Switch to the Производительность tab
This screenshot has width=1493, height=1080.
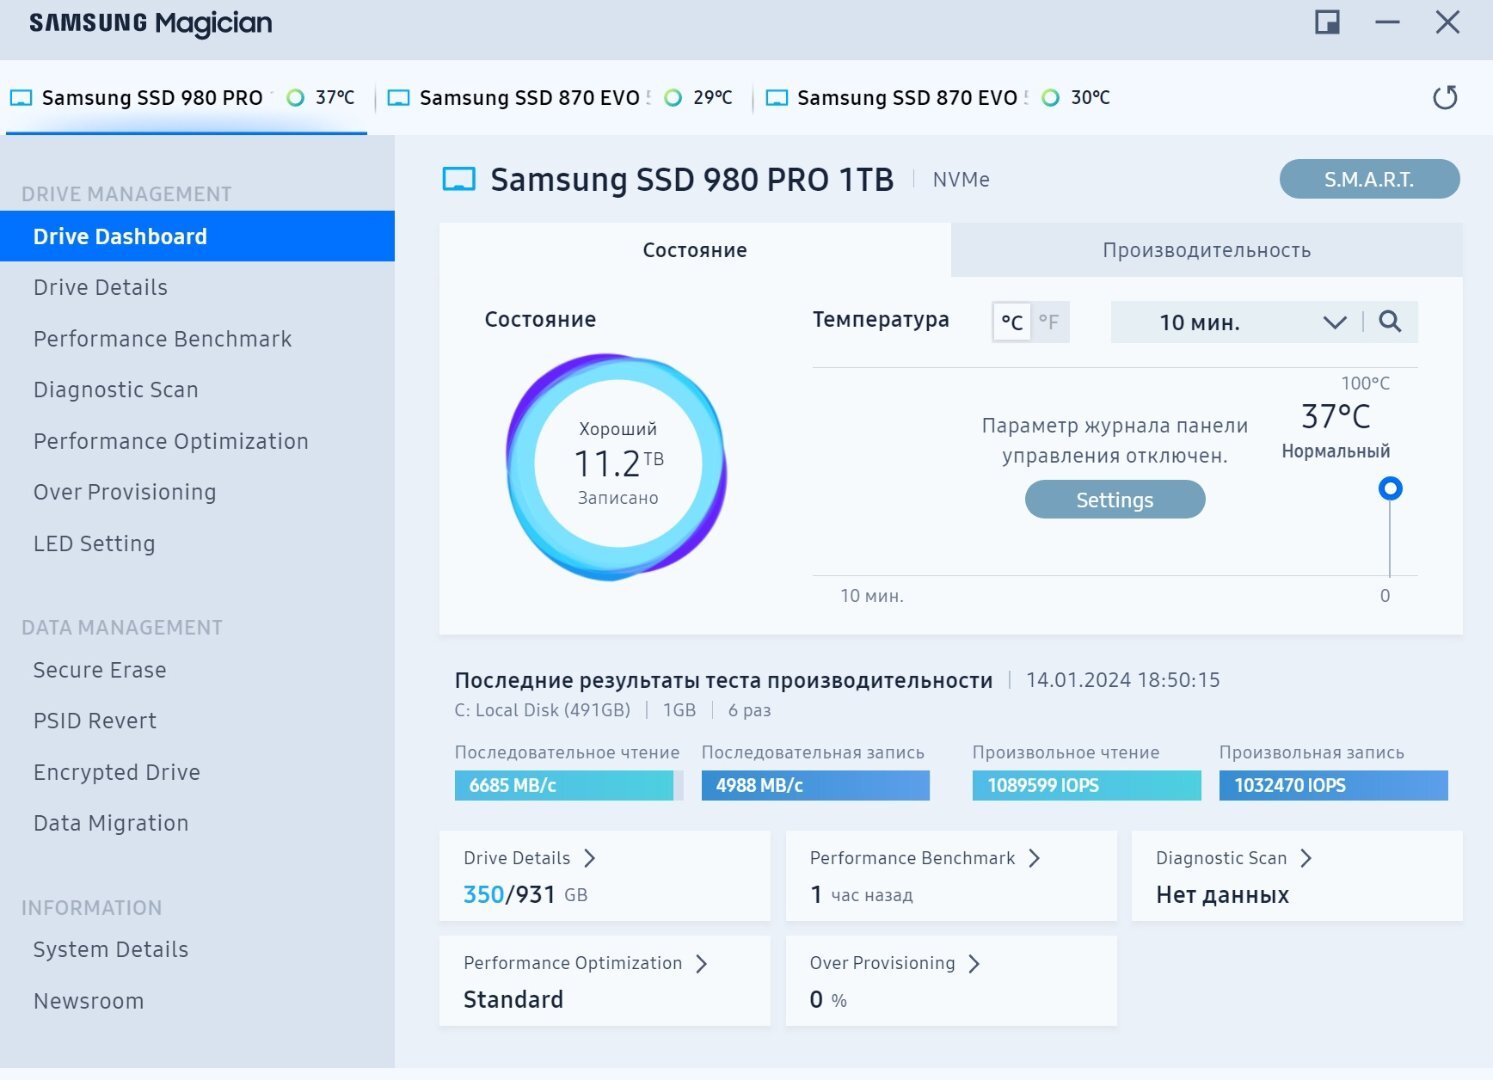(x=1207, y=250)
